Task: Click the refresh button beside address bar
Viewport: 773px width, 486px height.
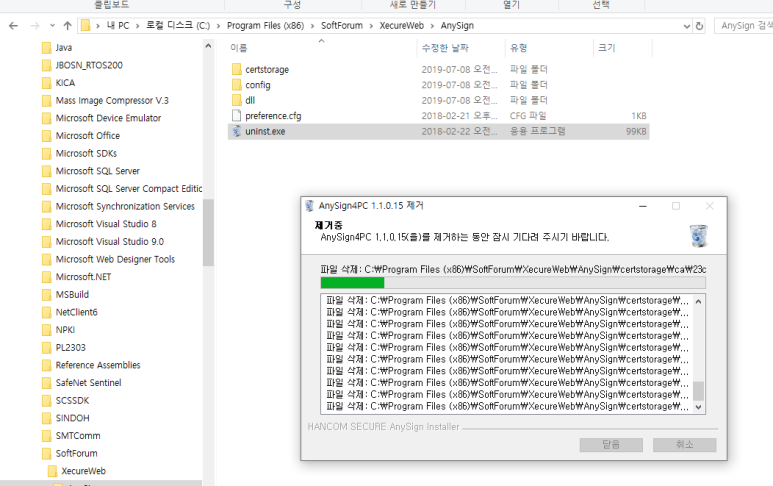Action: (x=699, y=26)
